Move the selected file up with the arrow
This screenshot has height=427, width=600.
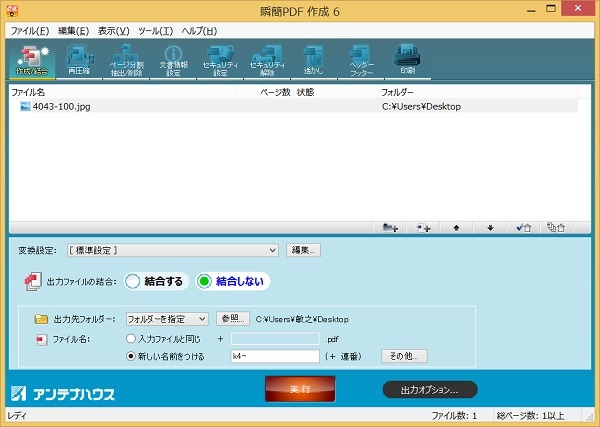pyautogui.click(x=457, y=227)
